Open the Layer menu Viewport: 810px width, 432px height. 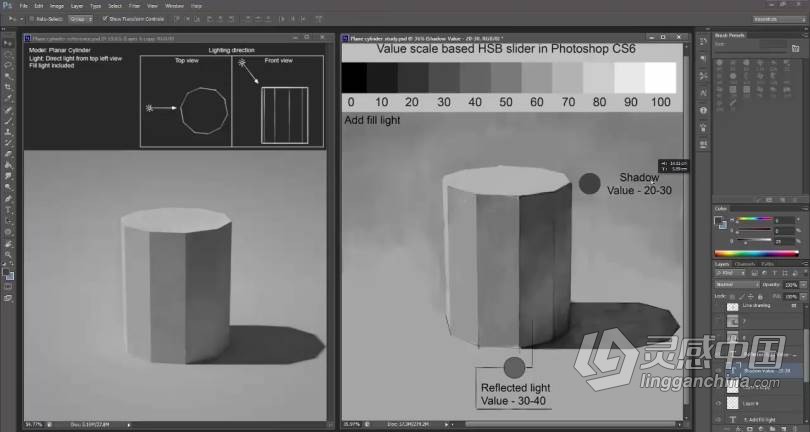click(77, 6)
